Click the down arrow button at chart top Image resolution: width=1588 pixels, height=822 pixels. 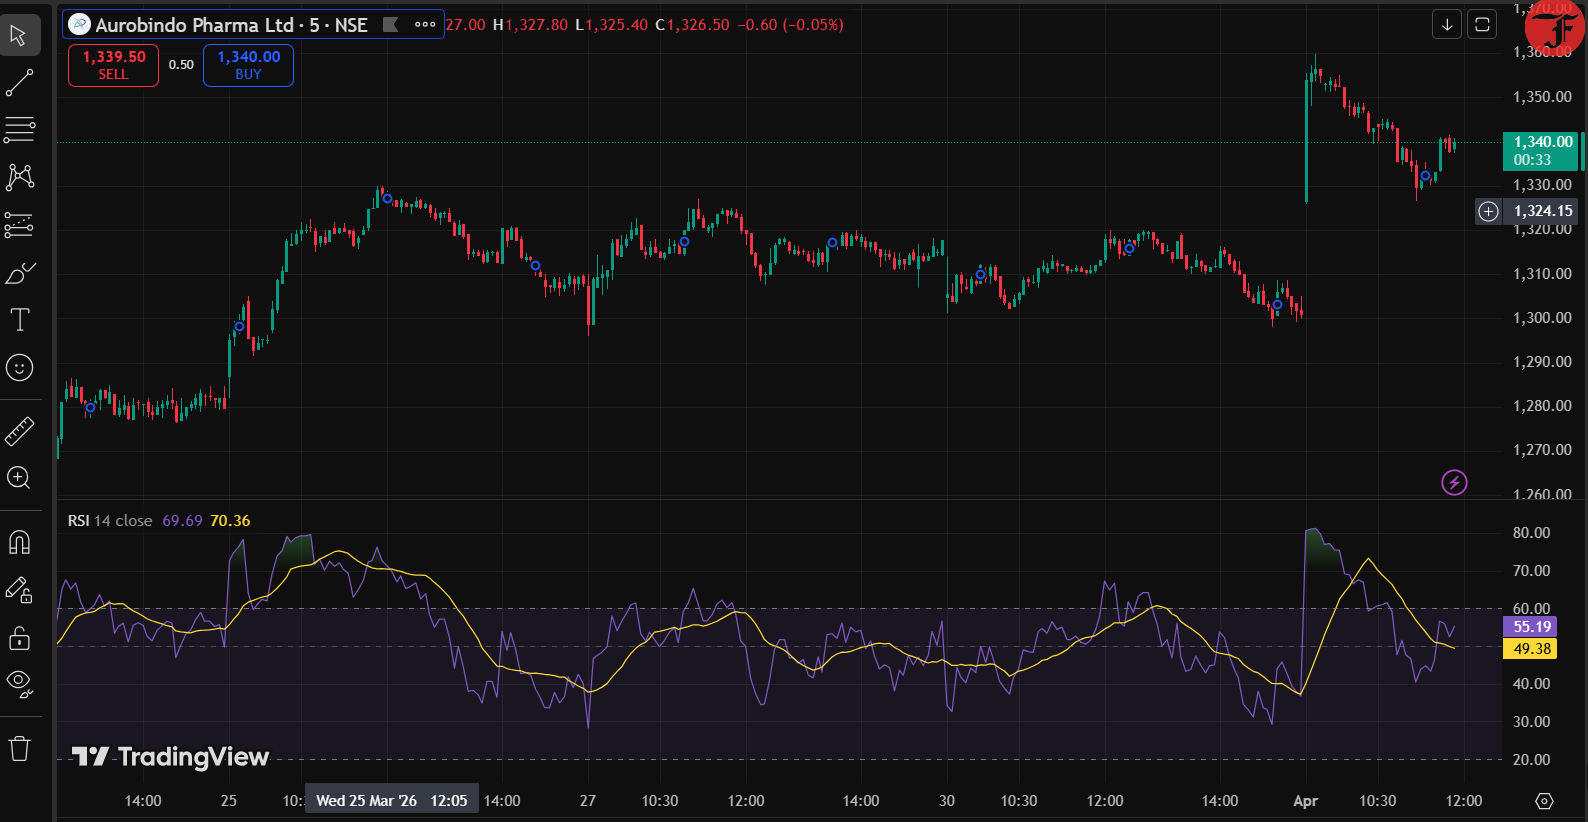coord(1446,25)
